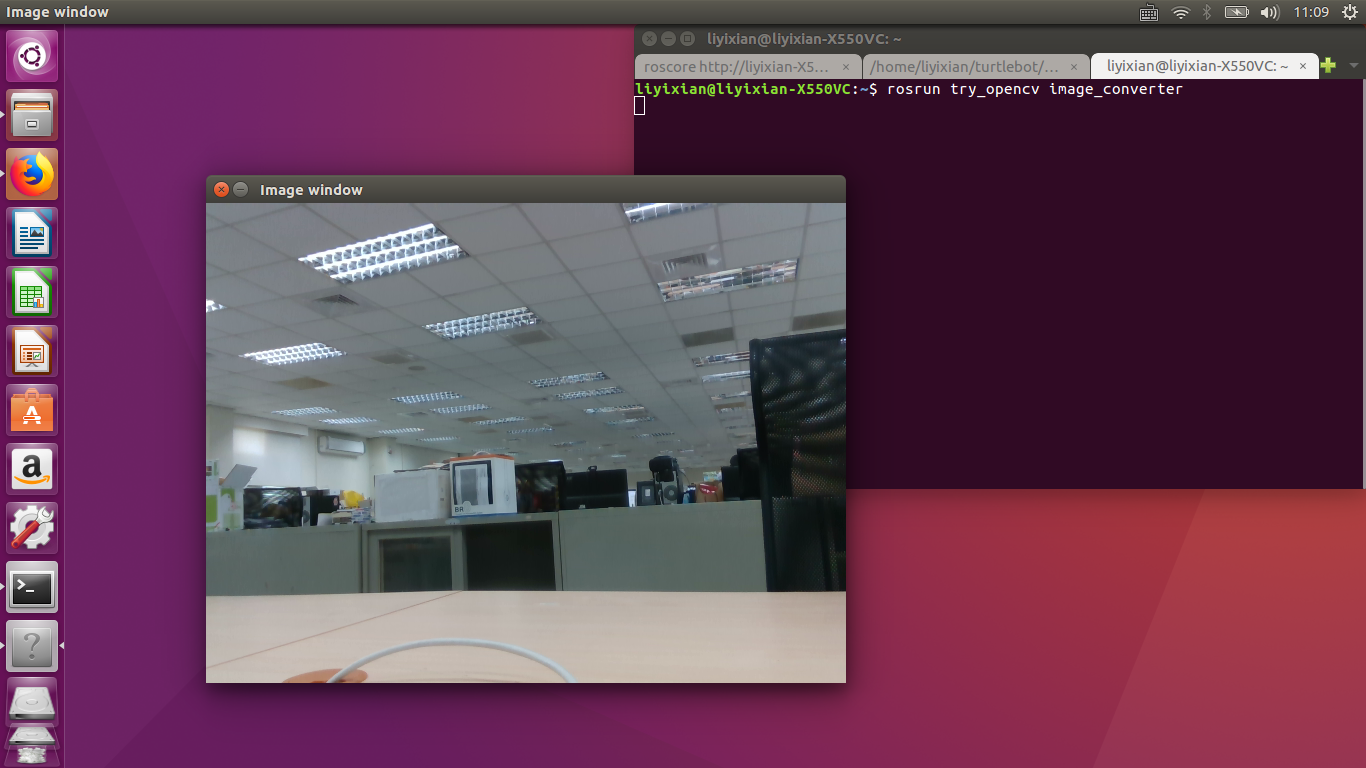Screen dimensions: 1366x768
Task: Open the battery status indicator
Action: click(1237, 12)
